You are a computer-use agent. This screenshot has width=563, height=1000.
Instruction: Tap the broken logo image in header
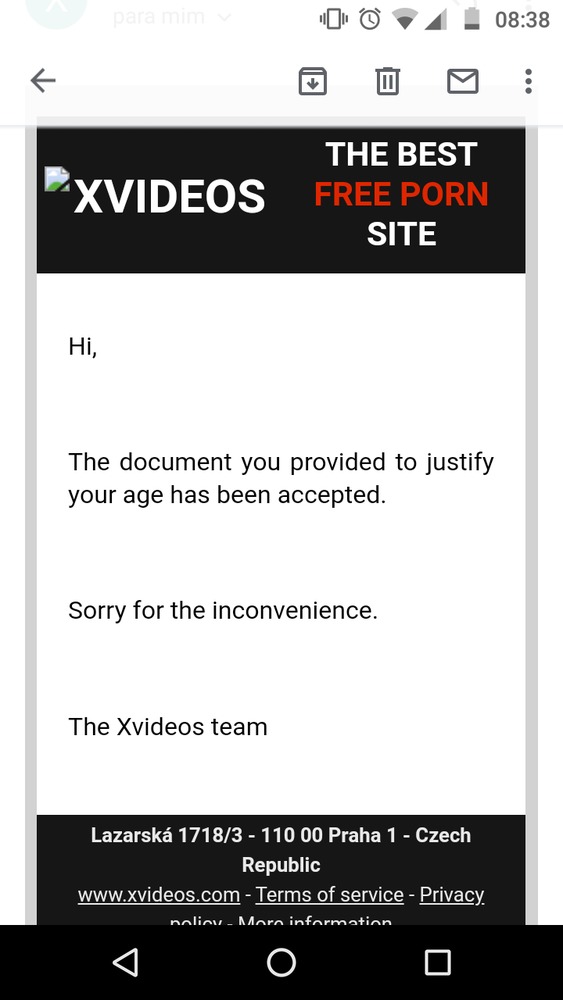(57, 179)
